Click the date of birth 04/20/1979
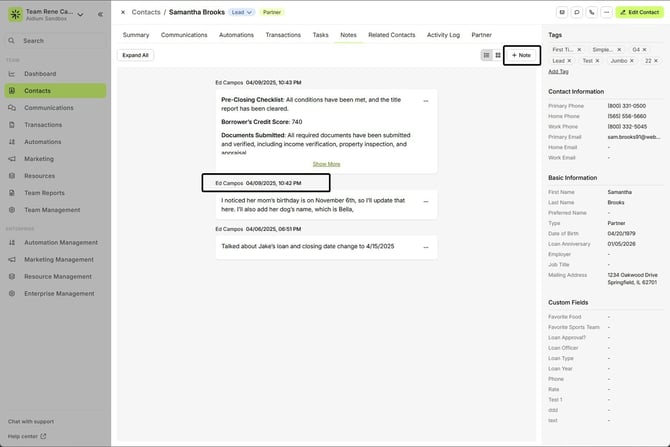This screenshot has width=670, height=447. tap(622, 234)
